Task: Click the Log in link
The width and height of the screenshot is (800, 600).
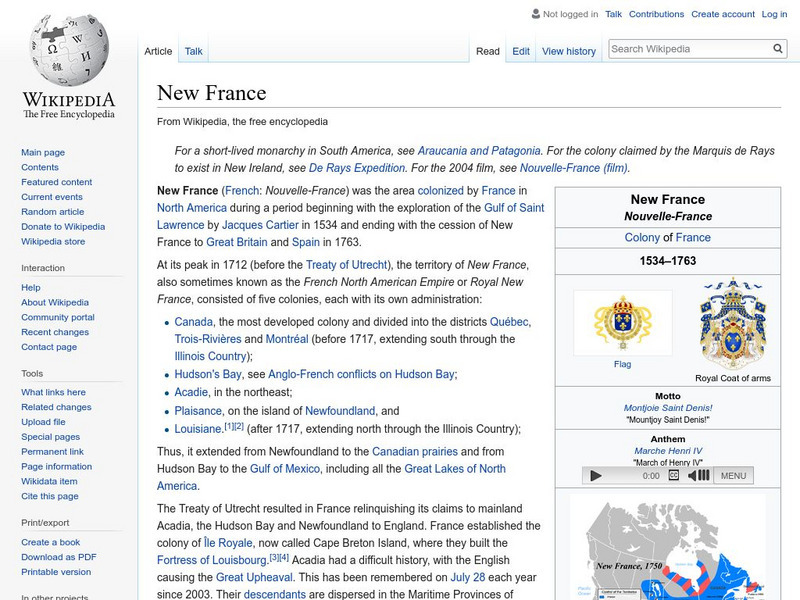Action: pos(774,14)
